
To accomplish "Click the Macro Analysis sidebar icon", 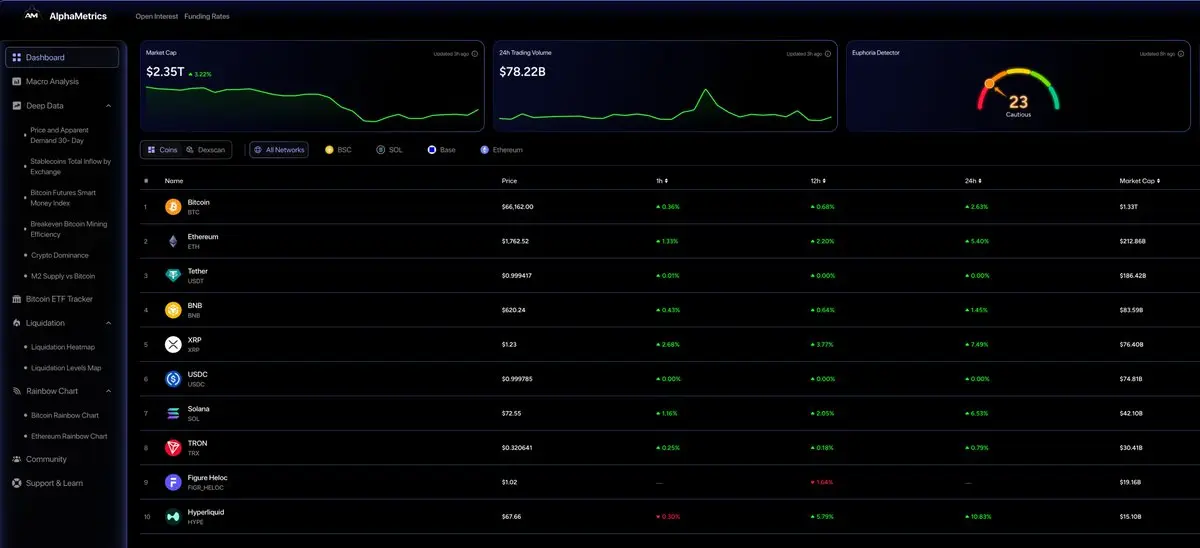I will pos(17,82).
